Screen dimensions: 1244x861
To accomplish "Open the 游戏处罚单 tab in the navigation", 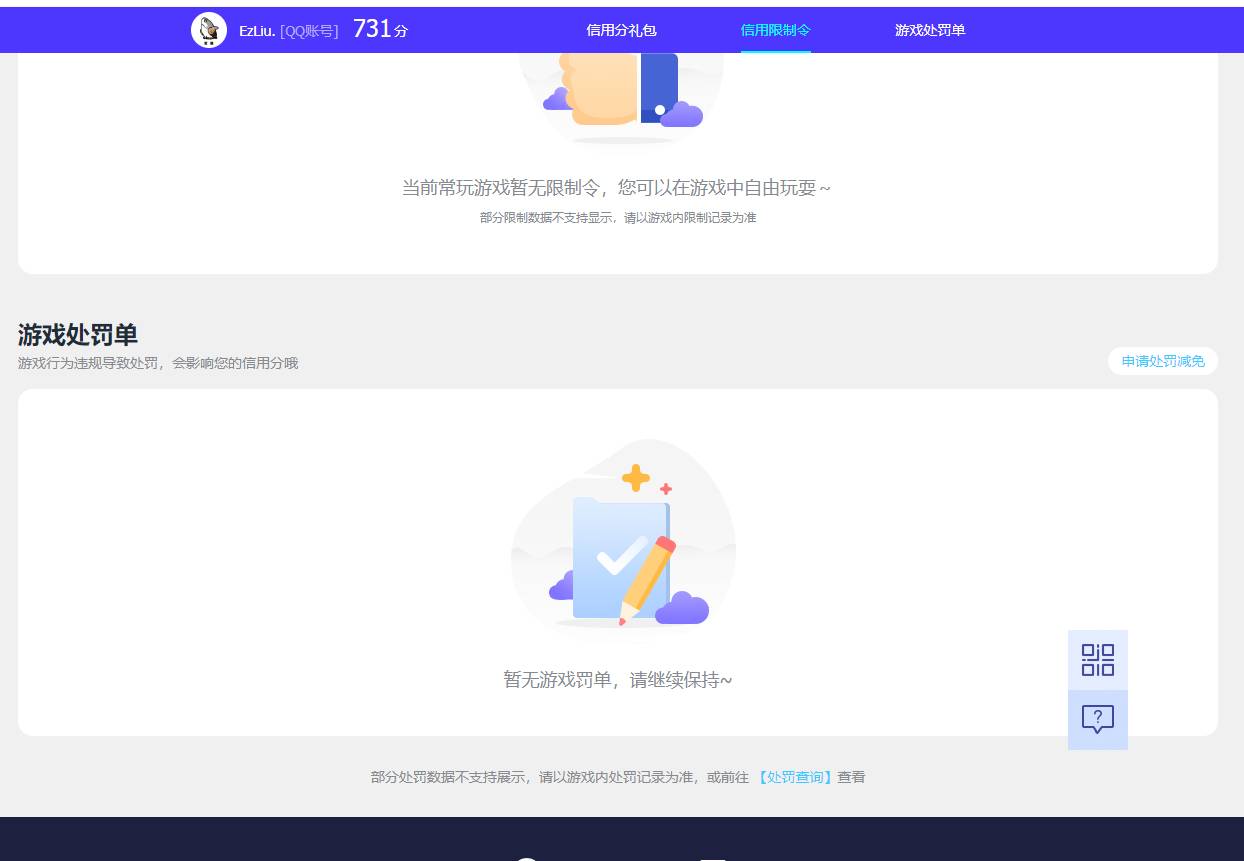I will pos(930,30).
